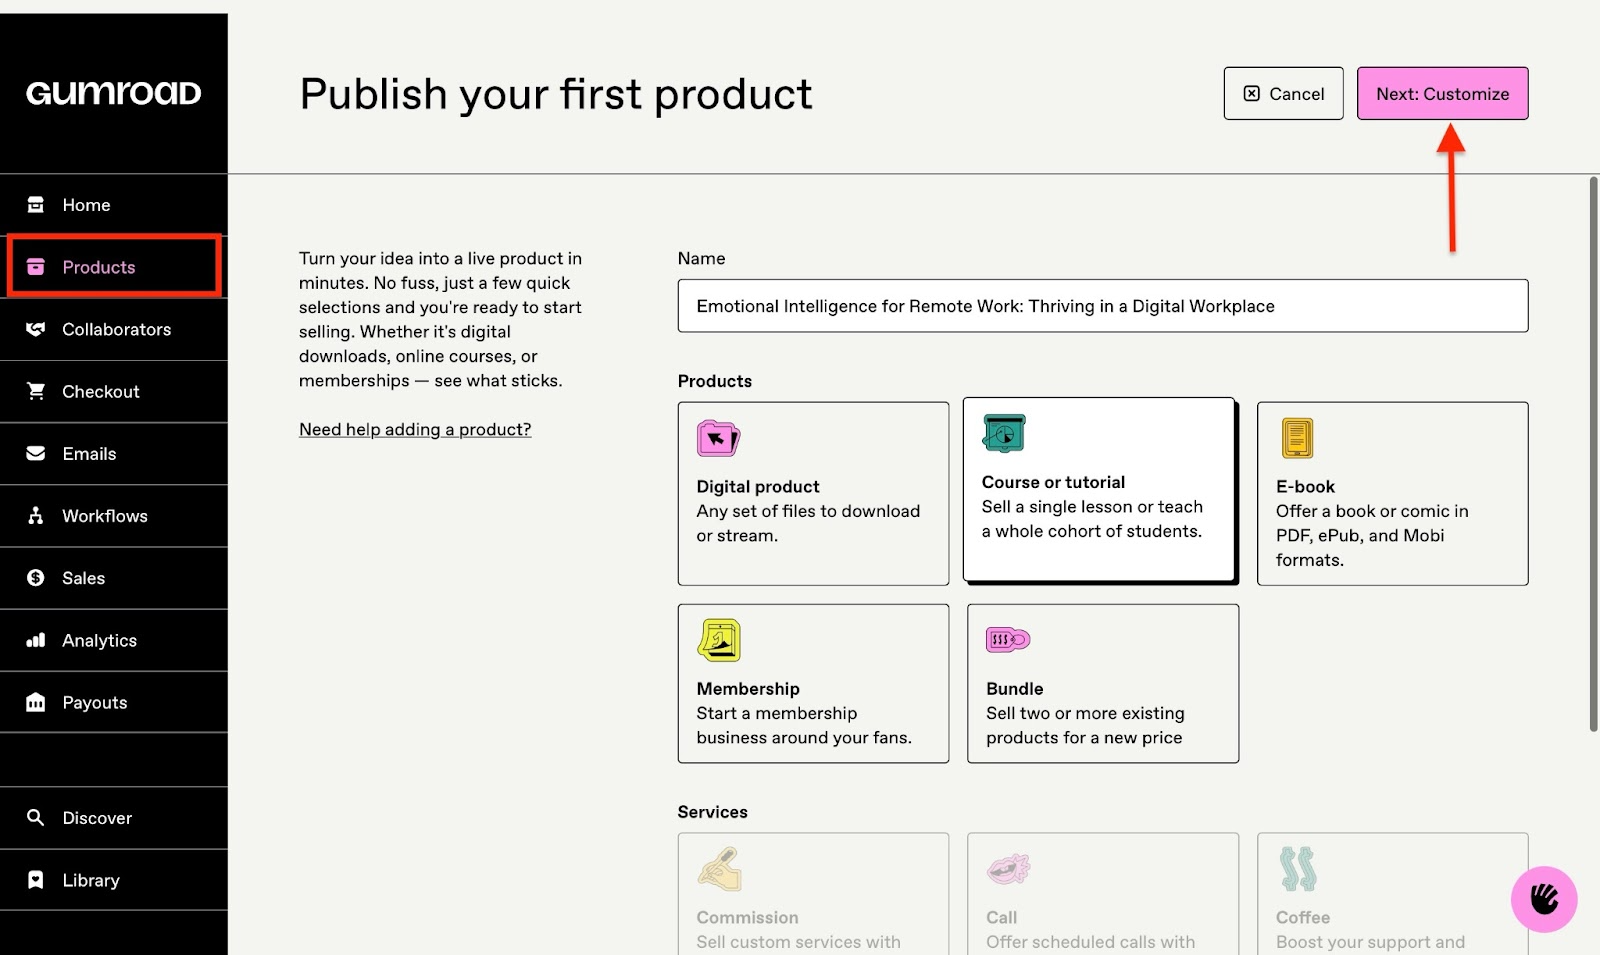Image resolution: width=1600 pixels, height=955 pixels.
Task: Open the Collaborators handshake icon
Action: coord(36,329)
